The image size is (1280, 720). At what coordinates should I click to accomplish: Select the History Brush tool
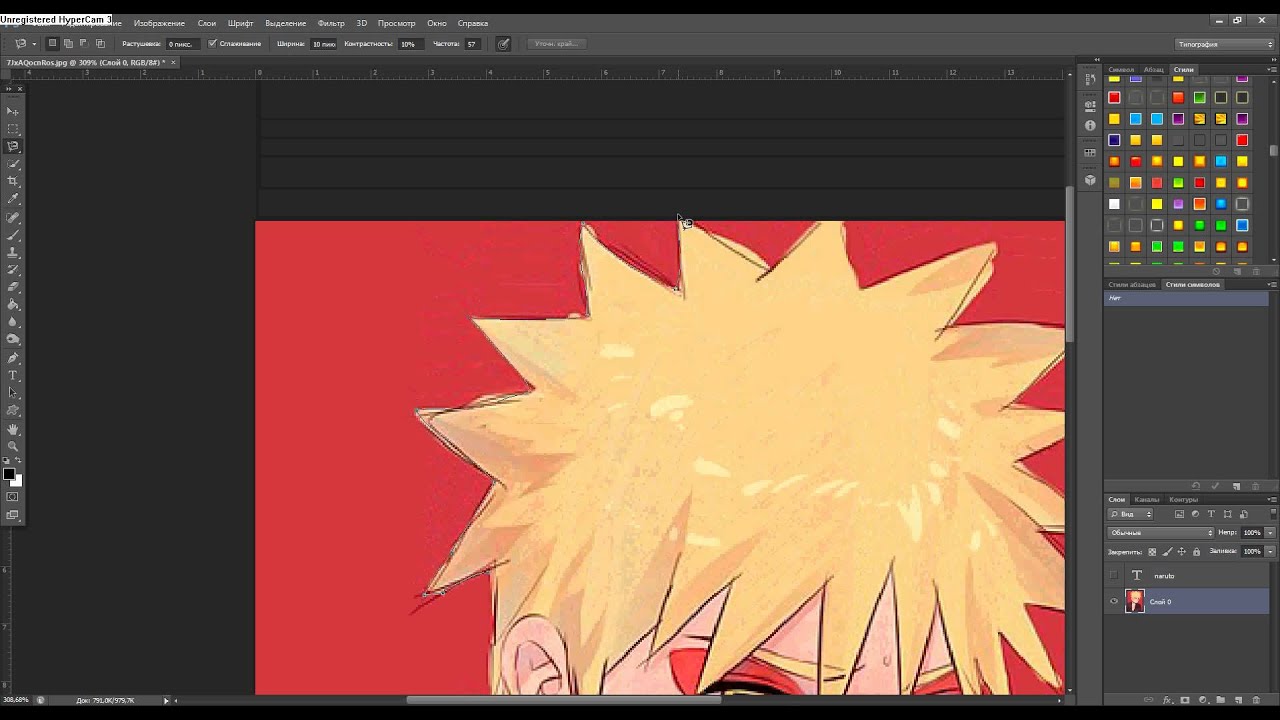click(13, 270)
